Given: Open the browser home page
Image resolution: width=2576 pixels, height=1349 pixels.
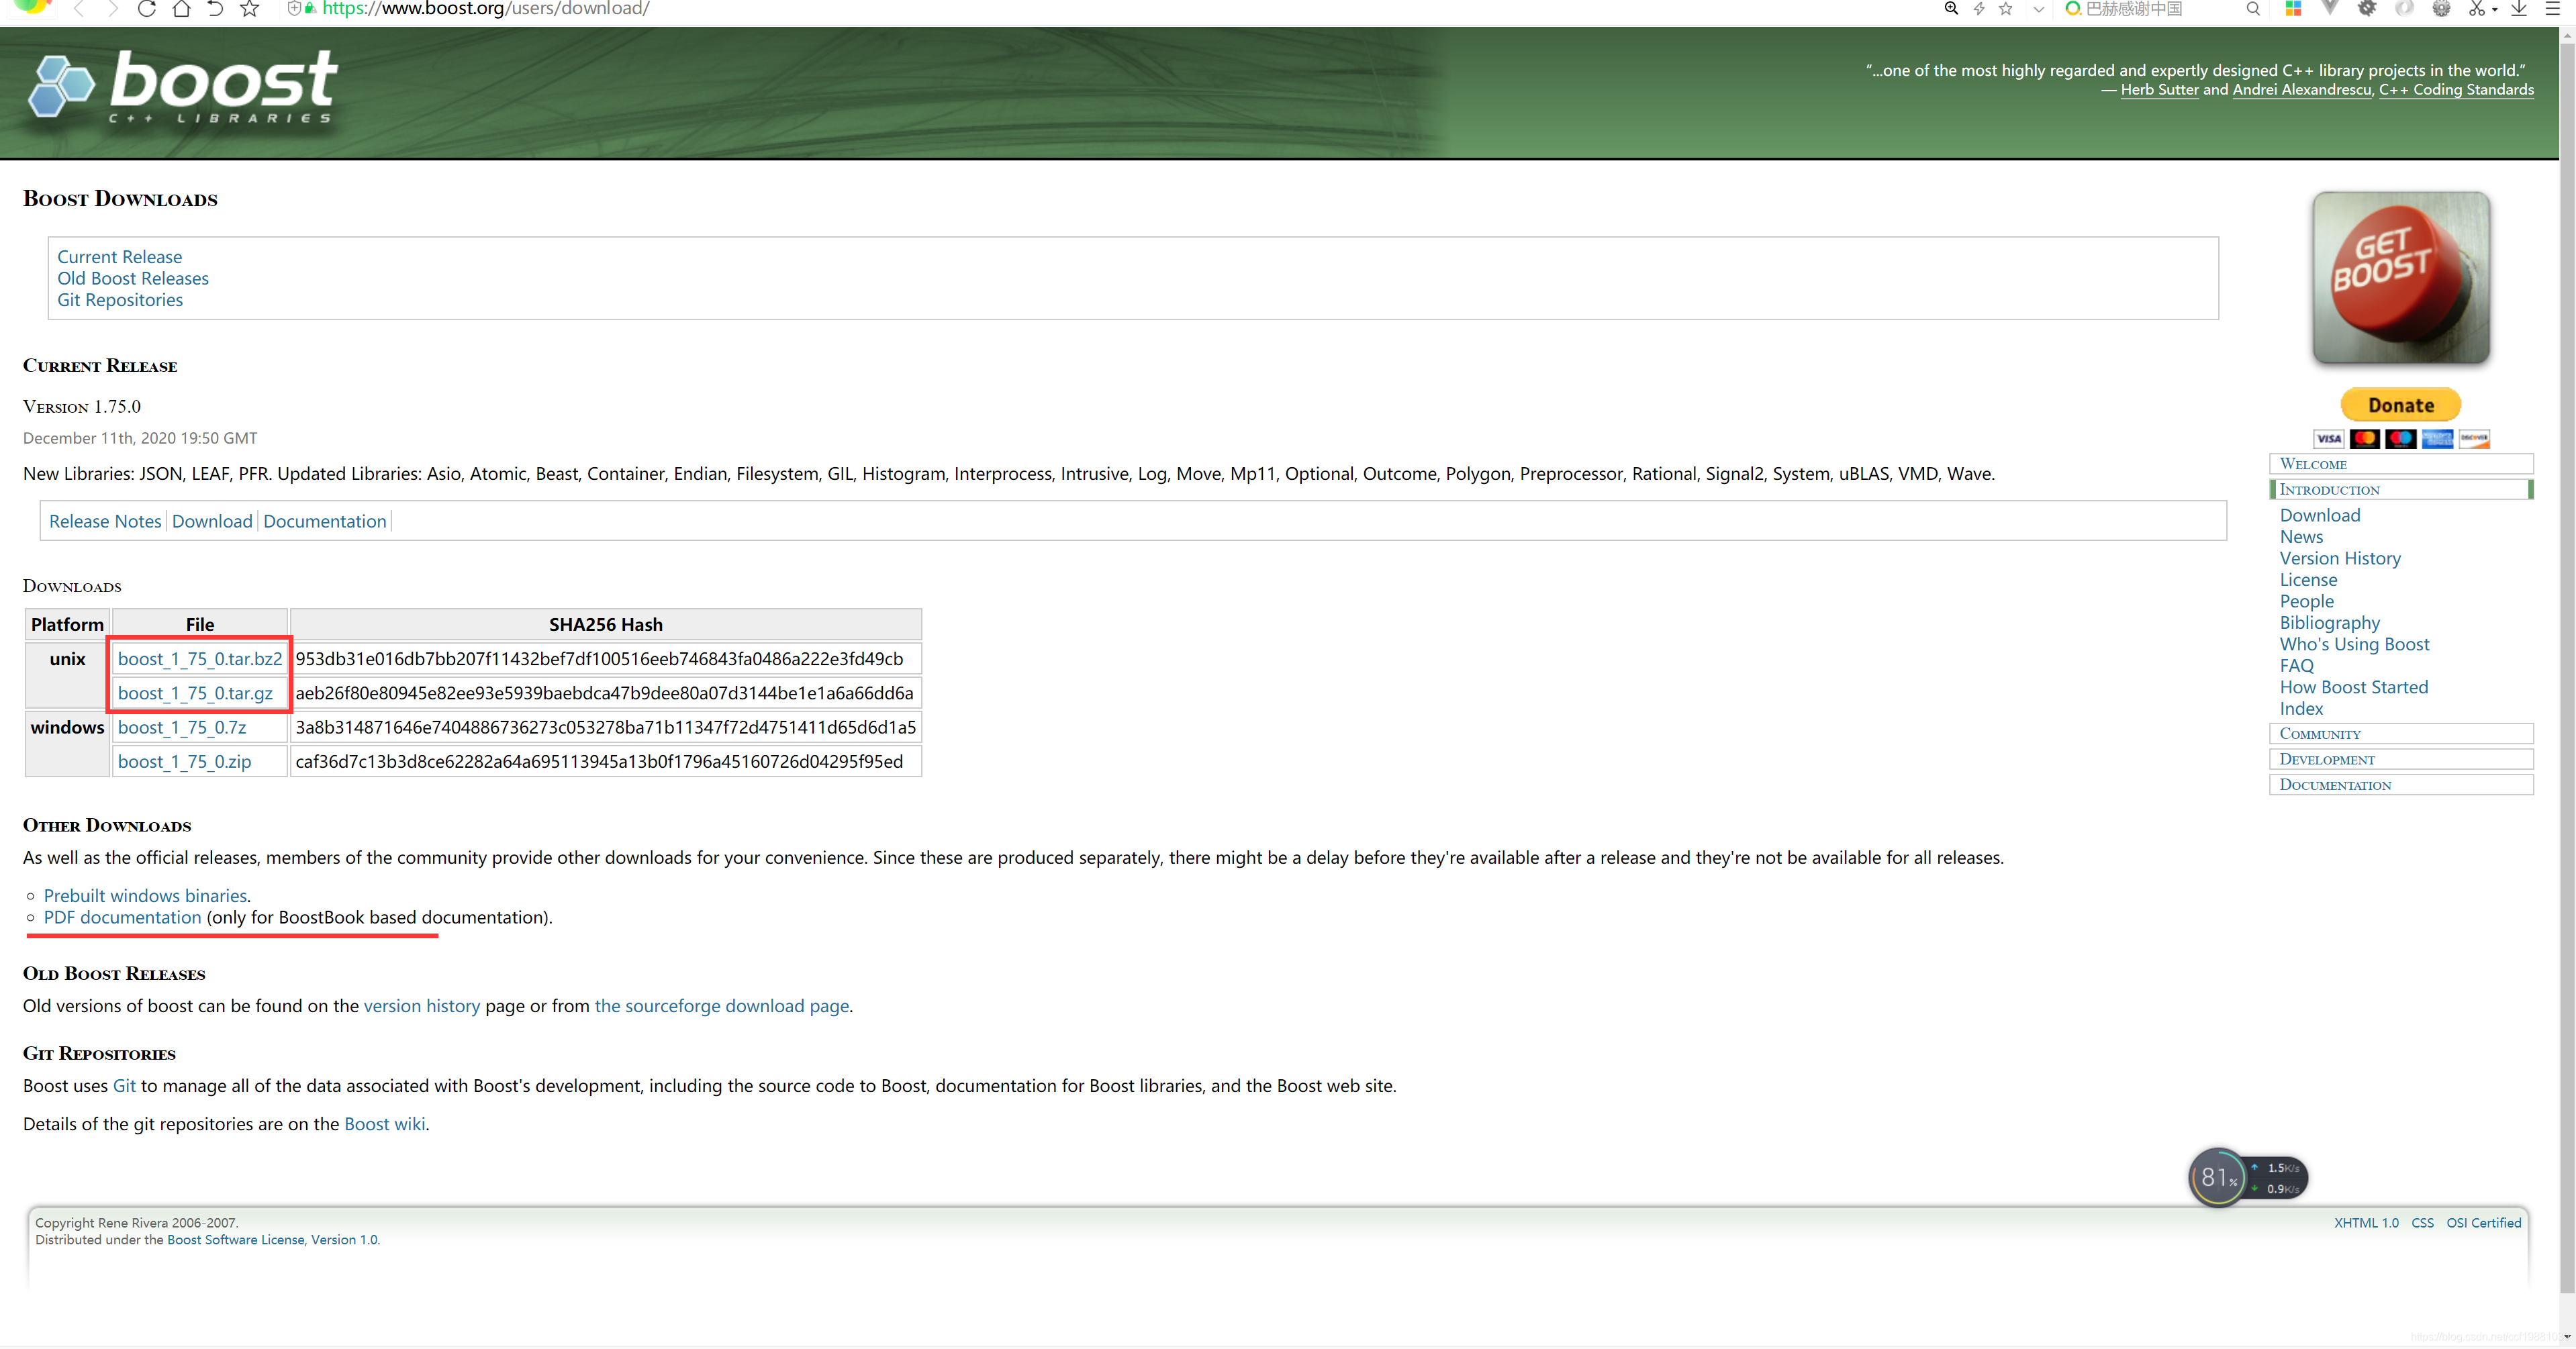Looking at the screenshot, I should click(x=181, y=9).
